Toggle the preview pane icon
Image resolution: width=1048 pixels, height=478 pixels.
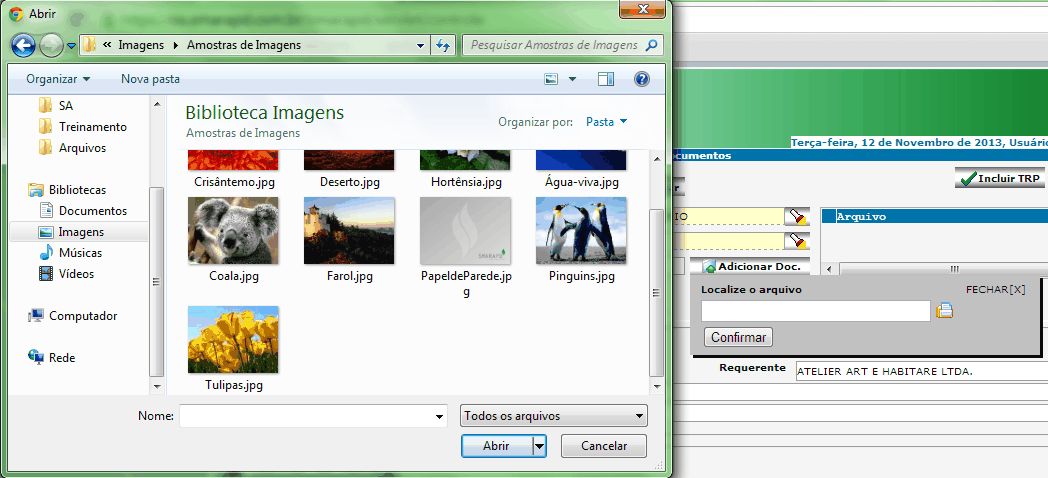[606, 79]
